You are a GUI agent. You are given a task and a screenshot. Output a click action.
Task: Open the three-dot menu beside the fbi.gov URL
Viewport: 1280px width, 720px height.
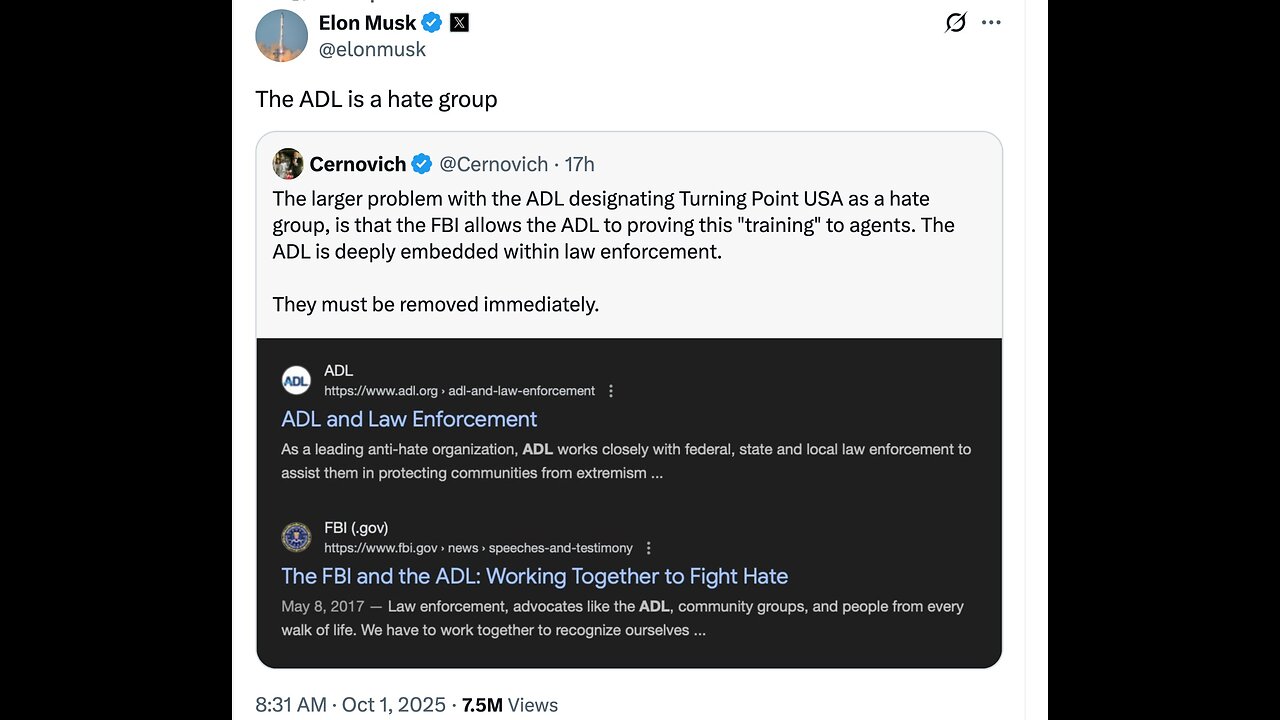click(649, 548)
